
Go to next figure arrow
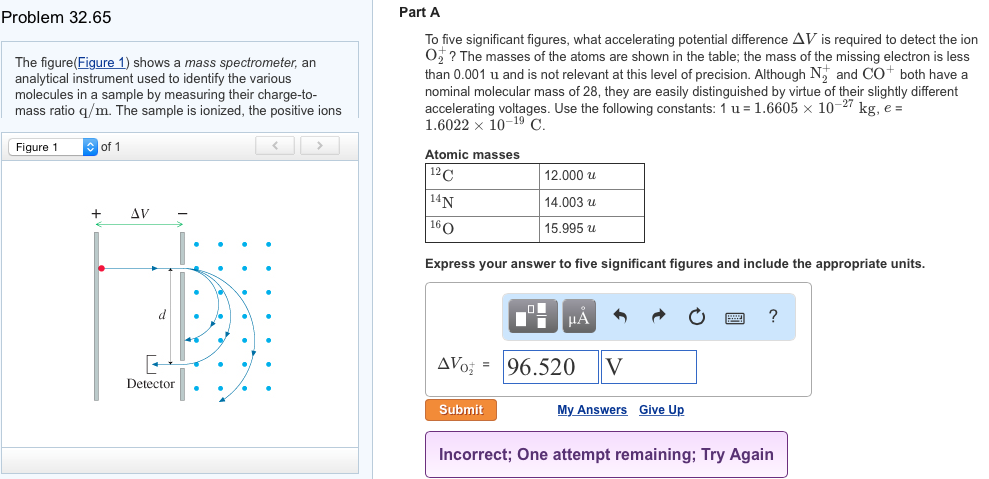click(320, 146)
